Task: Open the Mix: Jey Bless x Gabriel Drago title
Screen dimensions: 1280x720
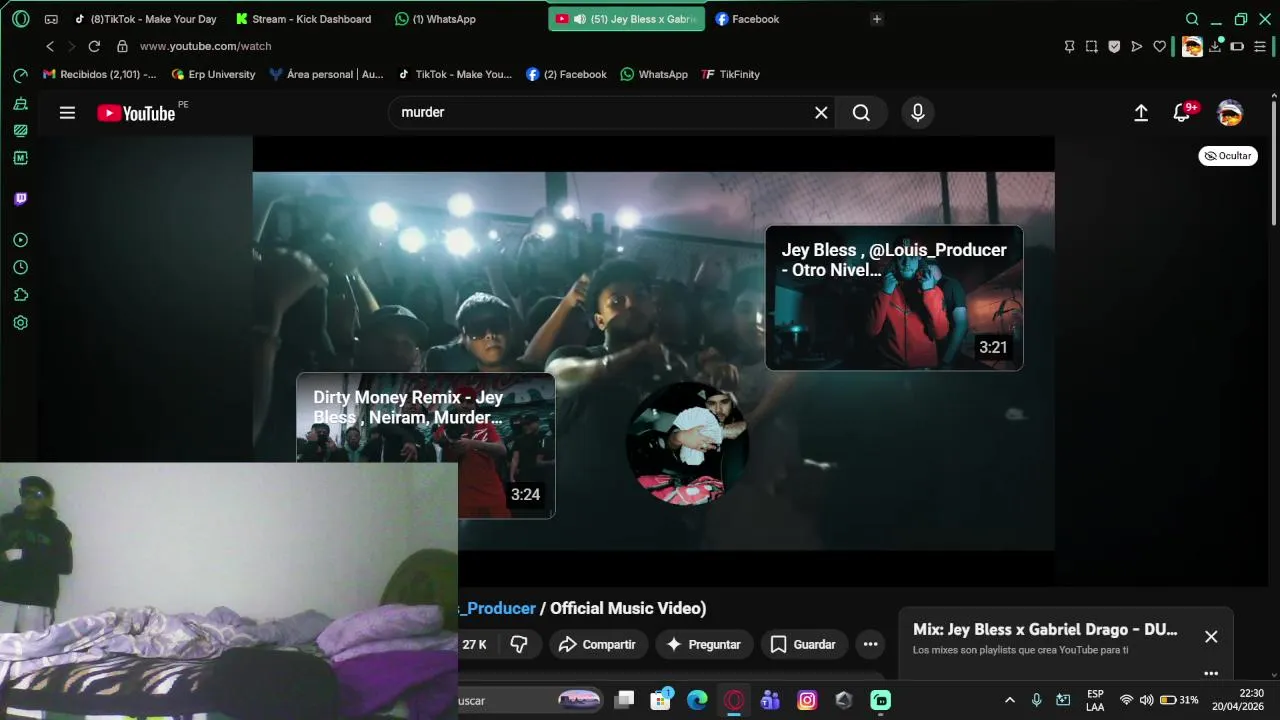Action: [1045, 630]
